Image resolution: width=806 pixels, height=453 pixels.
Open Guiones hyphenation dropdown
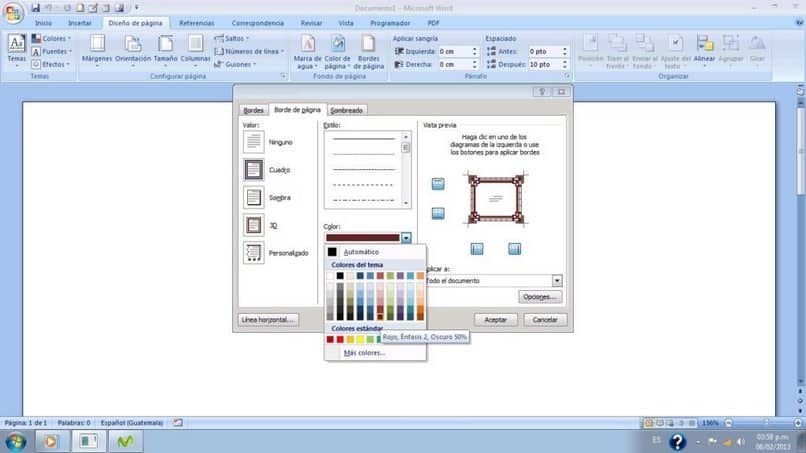(235, 64)
